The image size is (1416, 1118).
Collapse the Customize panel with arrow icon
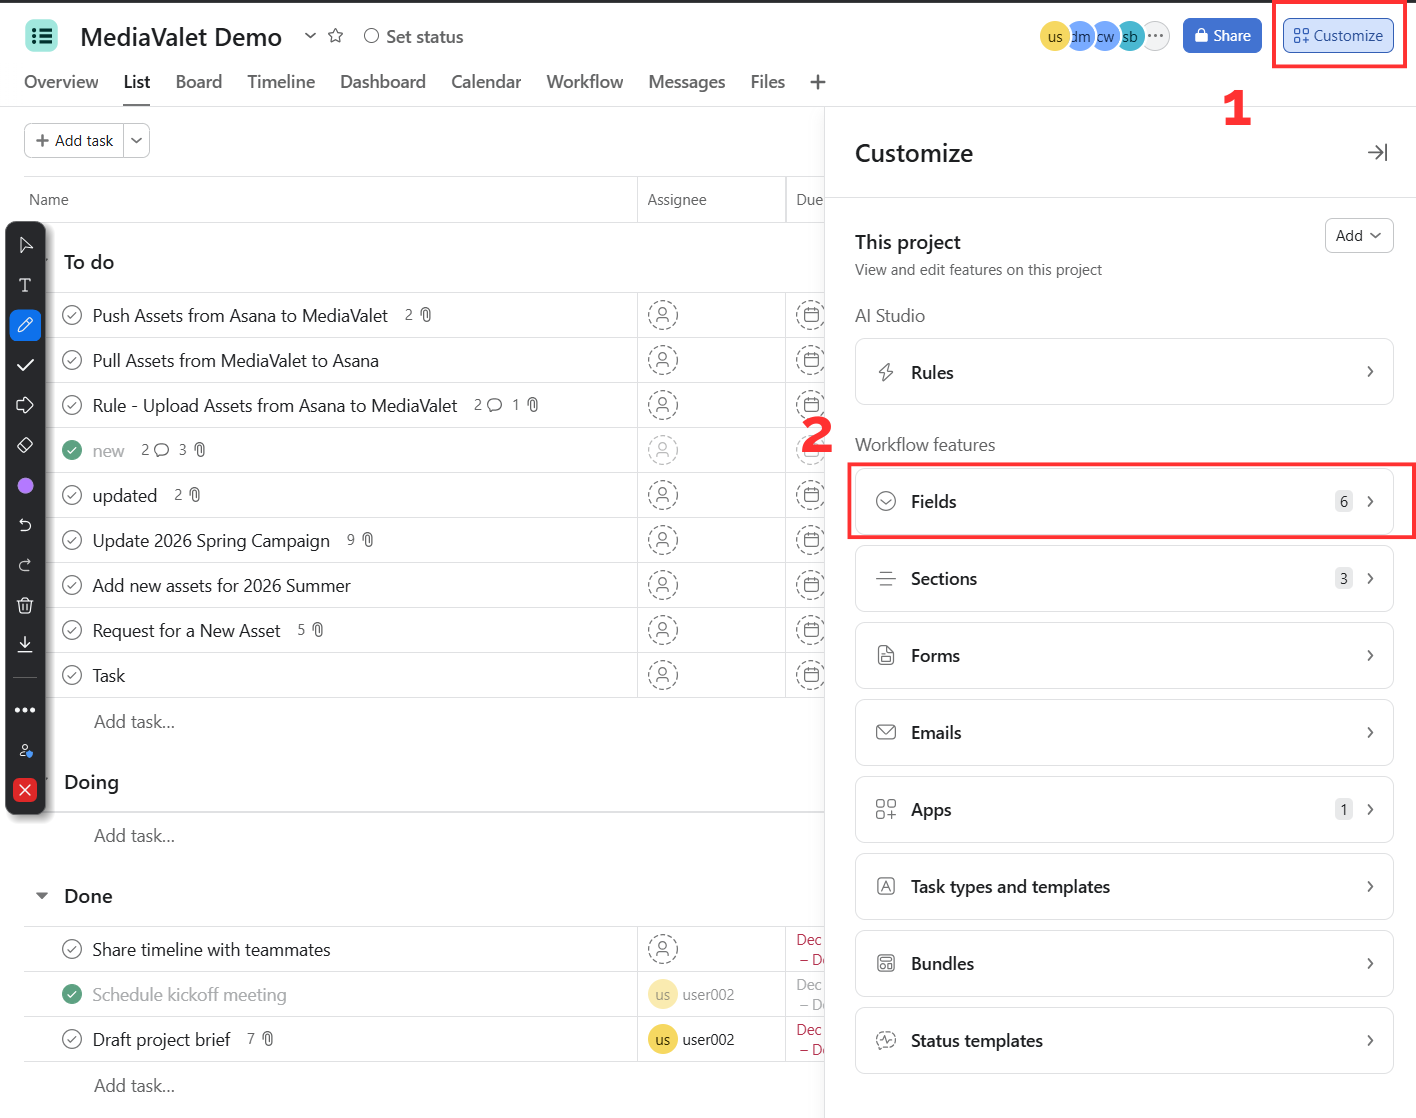1377,153
